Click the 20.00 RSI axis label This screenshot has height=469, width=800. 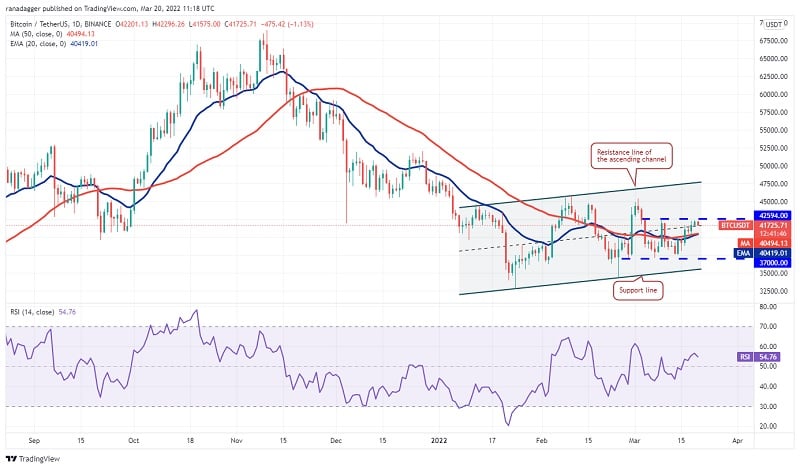click(x=768, y=426)
